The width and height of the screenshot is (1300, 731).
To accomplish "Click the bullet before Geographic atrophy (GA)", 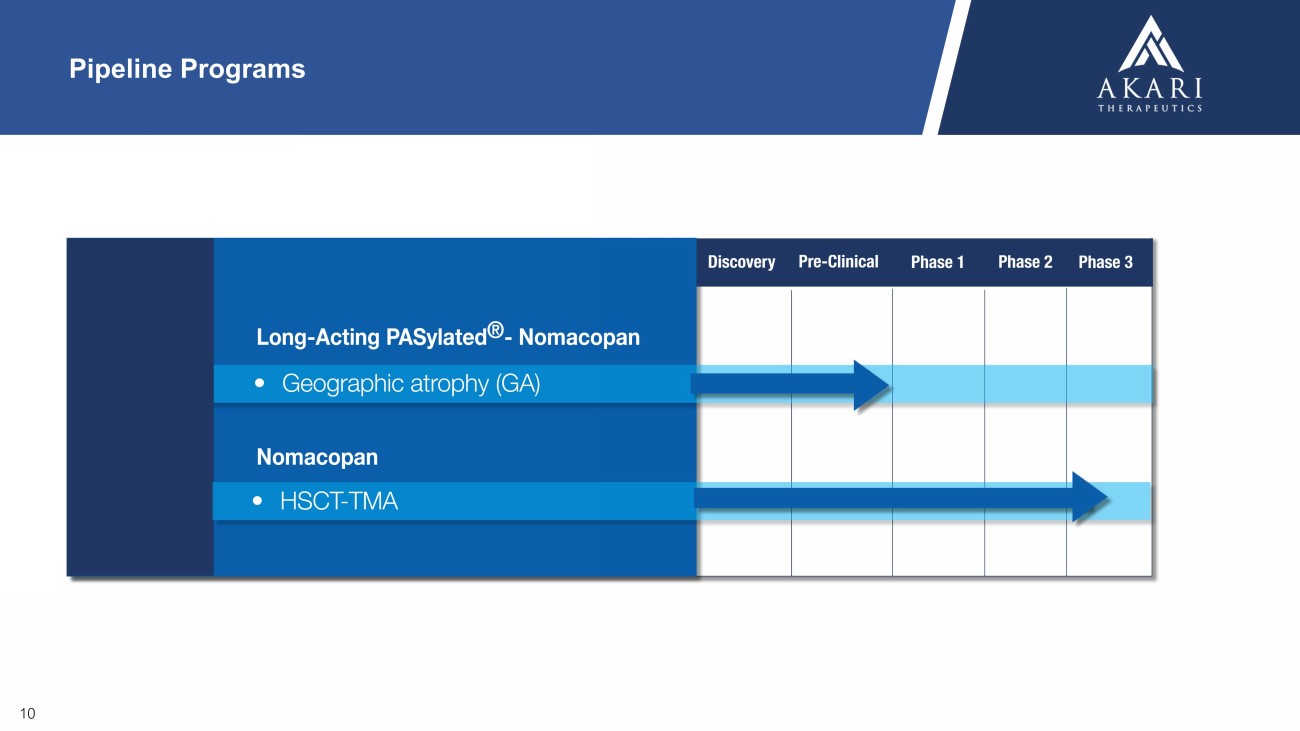I will (x=261, y=384).
